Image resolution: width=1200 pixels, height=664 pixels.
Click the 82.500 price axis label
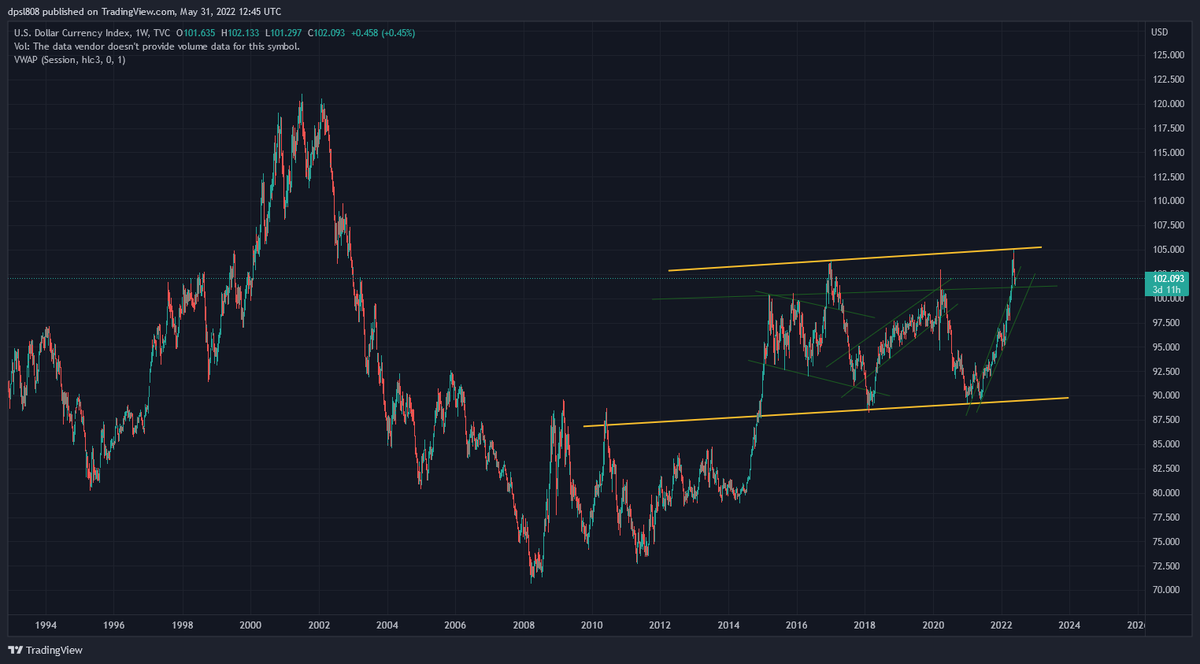point(1167,469)
